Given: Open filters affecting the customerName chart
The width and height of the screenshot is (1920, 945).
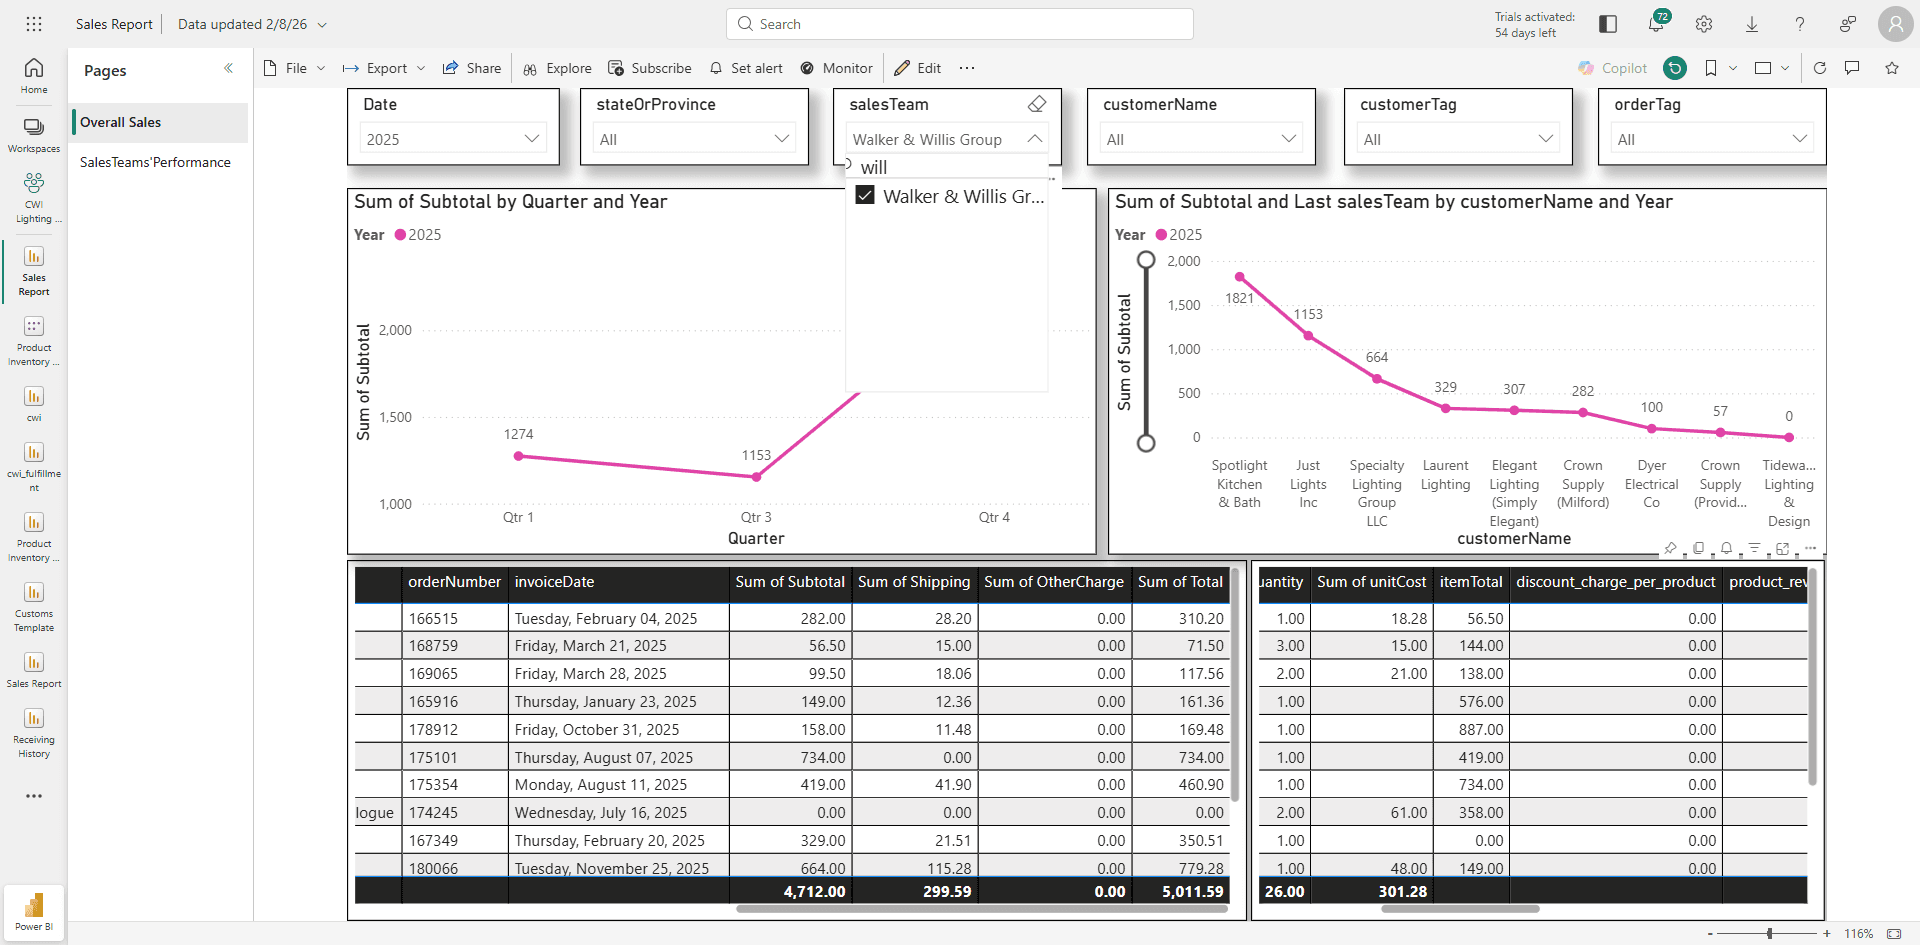Looking at the screenshot, I should 1754,548.
